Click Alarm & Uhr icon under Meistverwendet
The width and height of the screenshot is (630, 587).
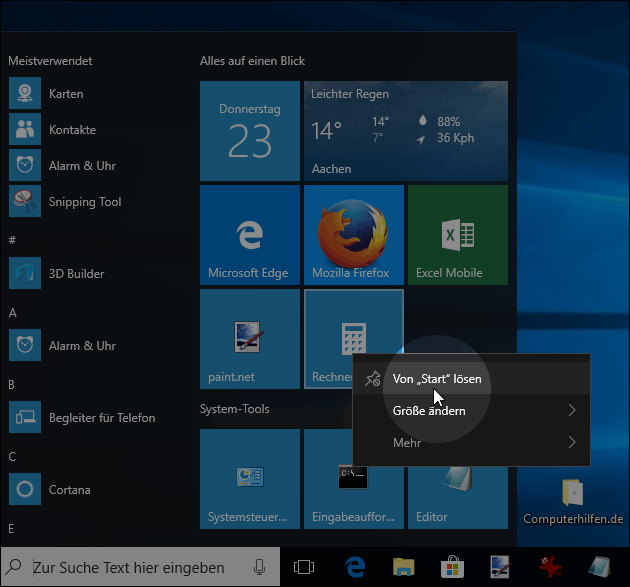point(25,165)
